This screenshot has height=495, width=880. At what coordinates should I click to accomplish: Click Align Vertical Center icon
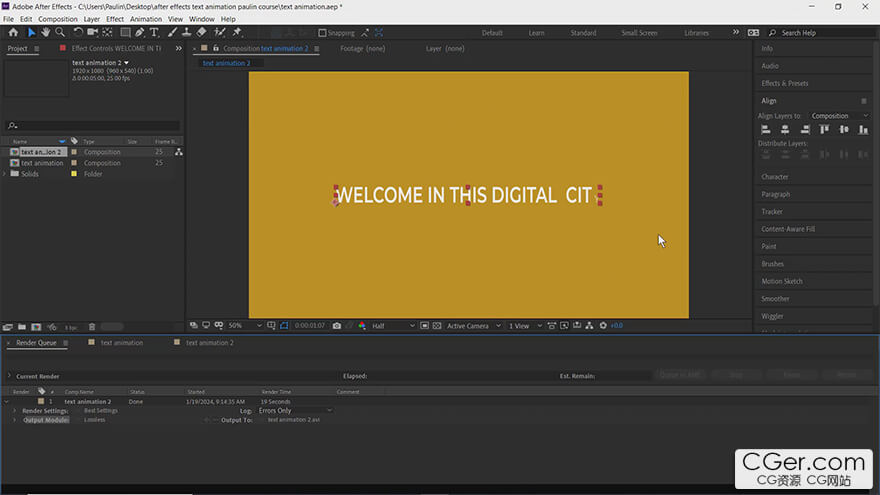click(x=844, y=130)
